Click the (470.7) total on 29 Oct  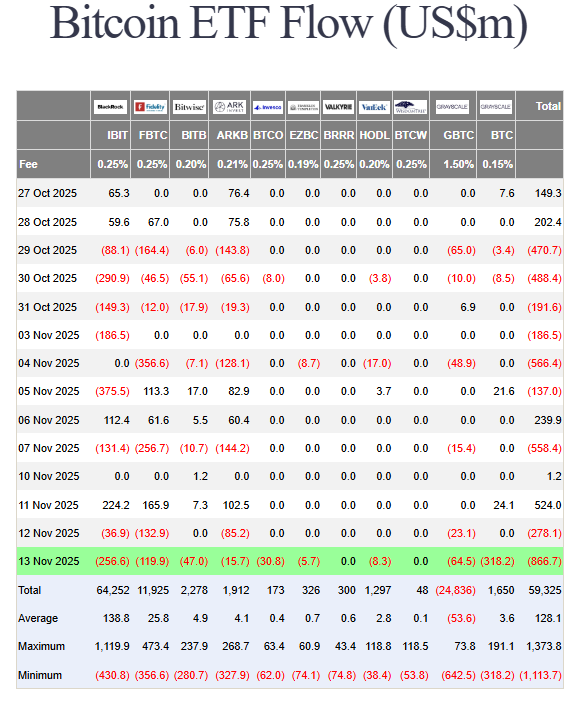click(544, 250)
